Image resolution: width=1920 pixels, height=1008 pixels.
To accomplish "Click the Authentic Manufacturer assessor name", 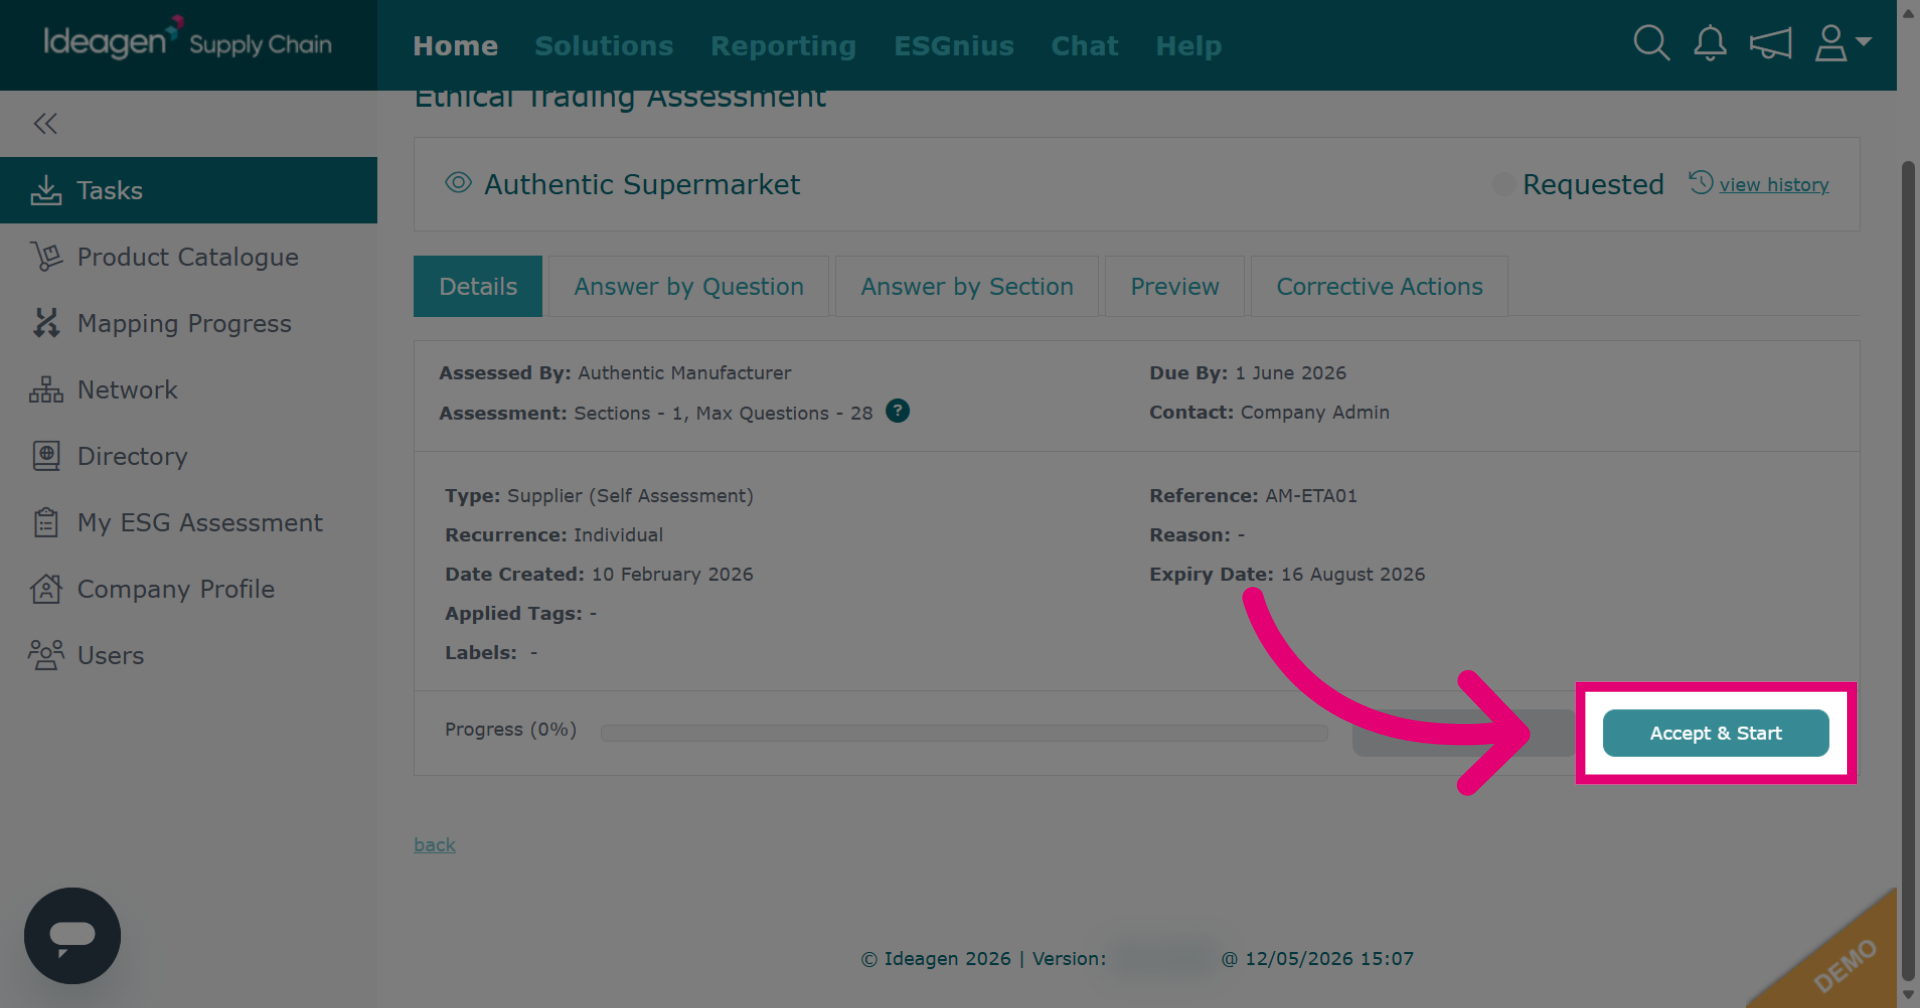I will (684, 373).
